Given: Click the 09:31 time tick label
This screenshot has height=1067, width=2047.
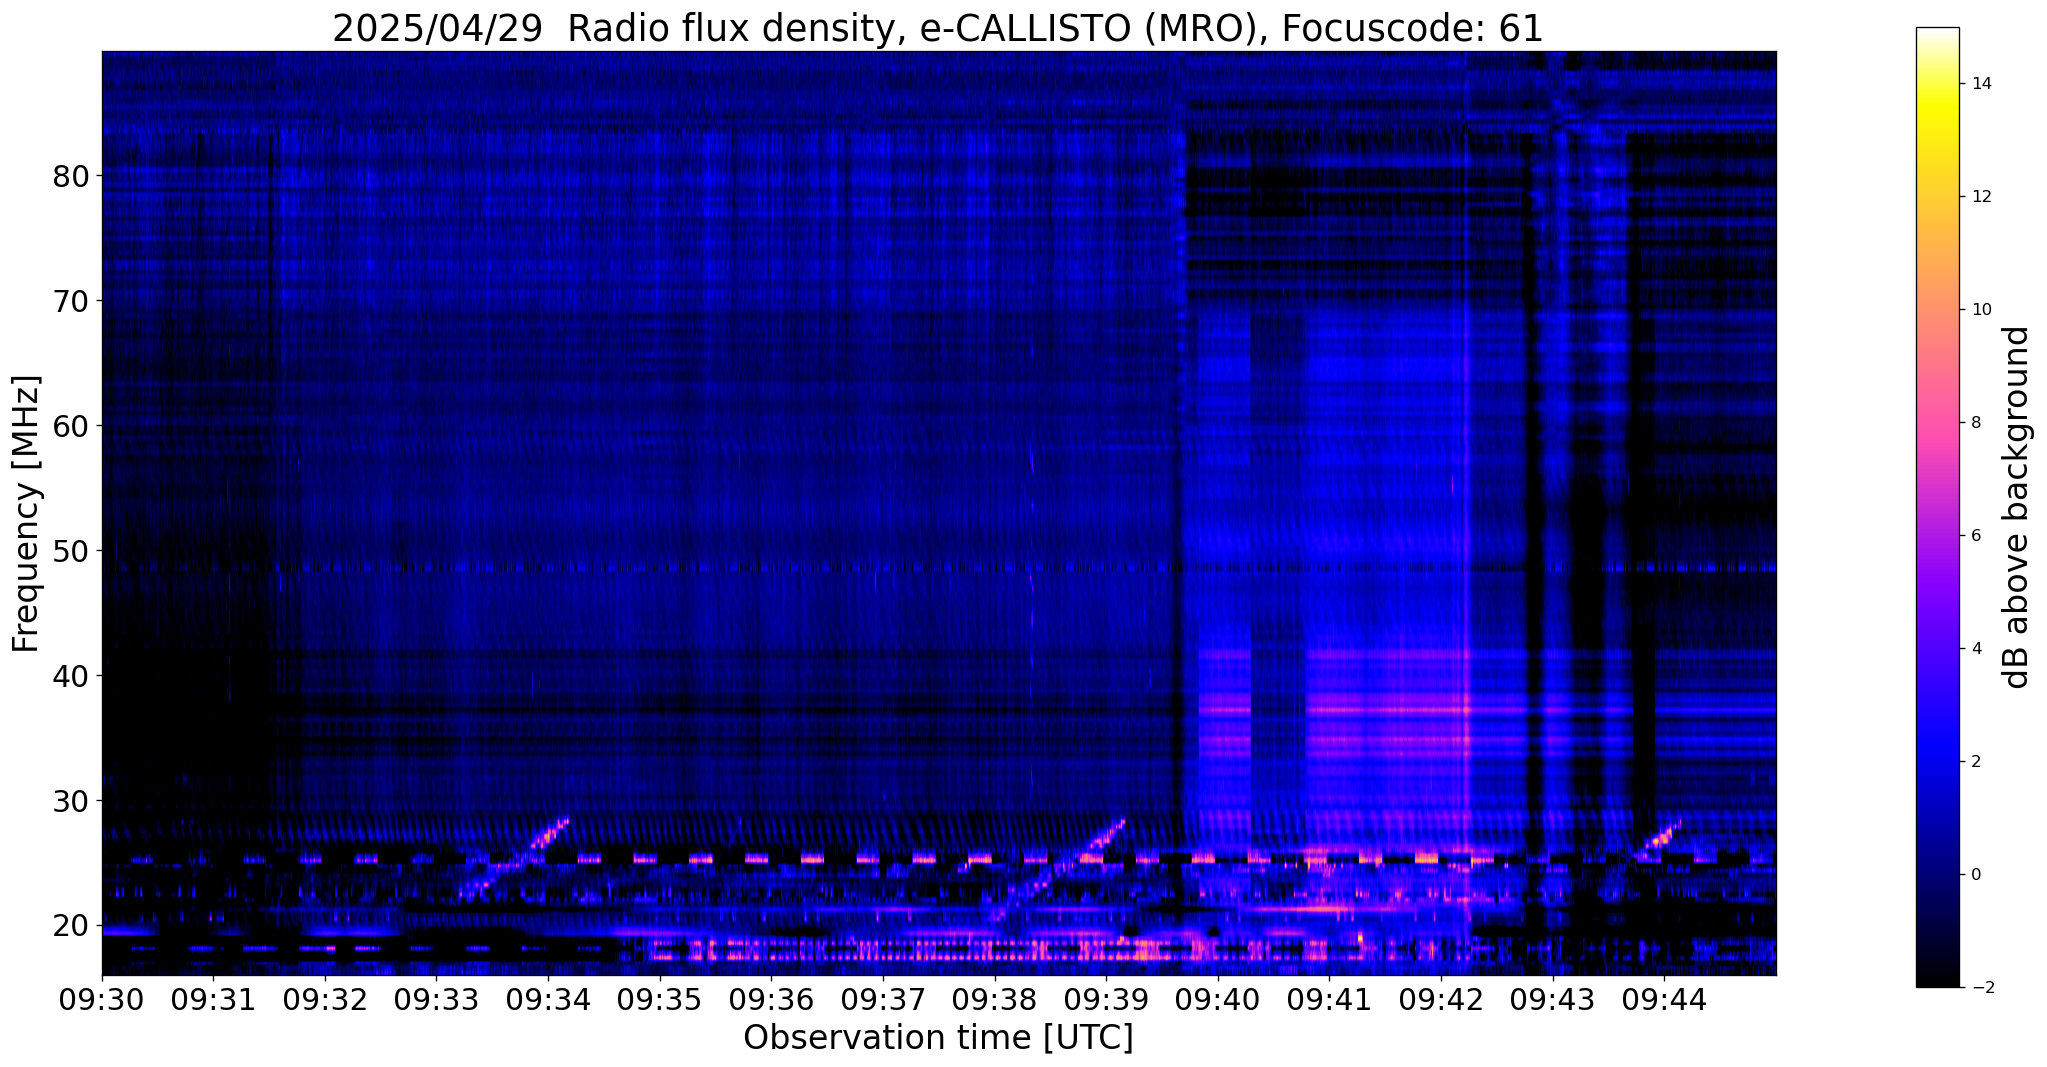Looking at the screenshot, I should click(213, 999).
